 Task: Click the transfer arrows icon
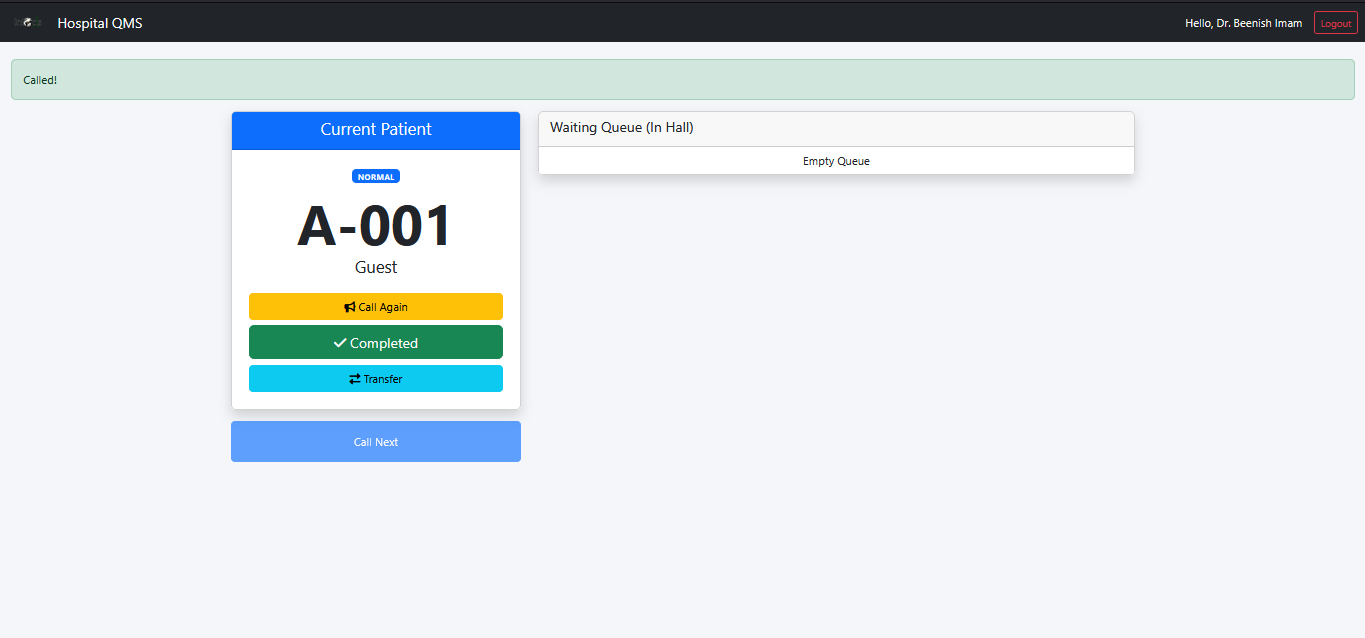click(355, 379)
